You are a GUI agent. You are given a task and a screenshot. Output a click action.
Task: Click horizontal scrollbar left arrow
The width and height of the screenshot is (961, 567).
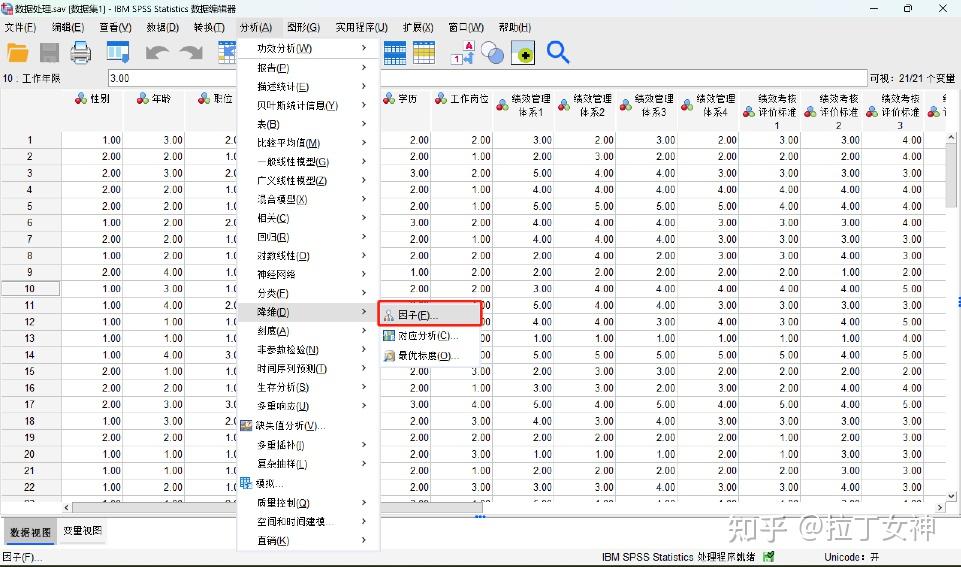[x=67, y=508]
